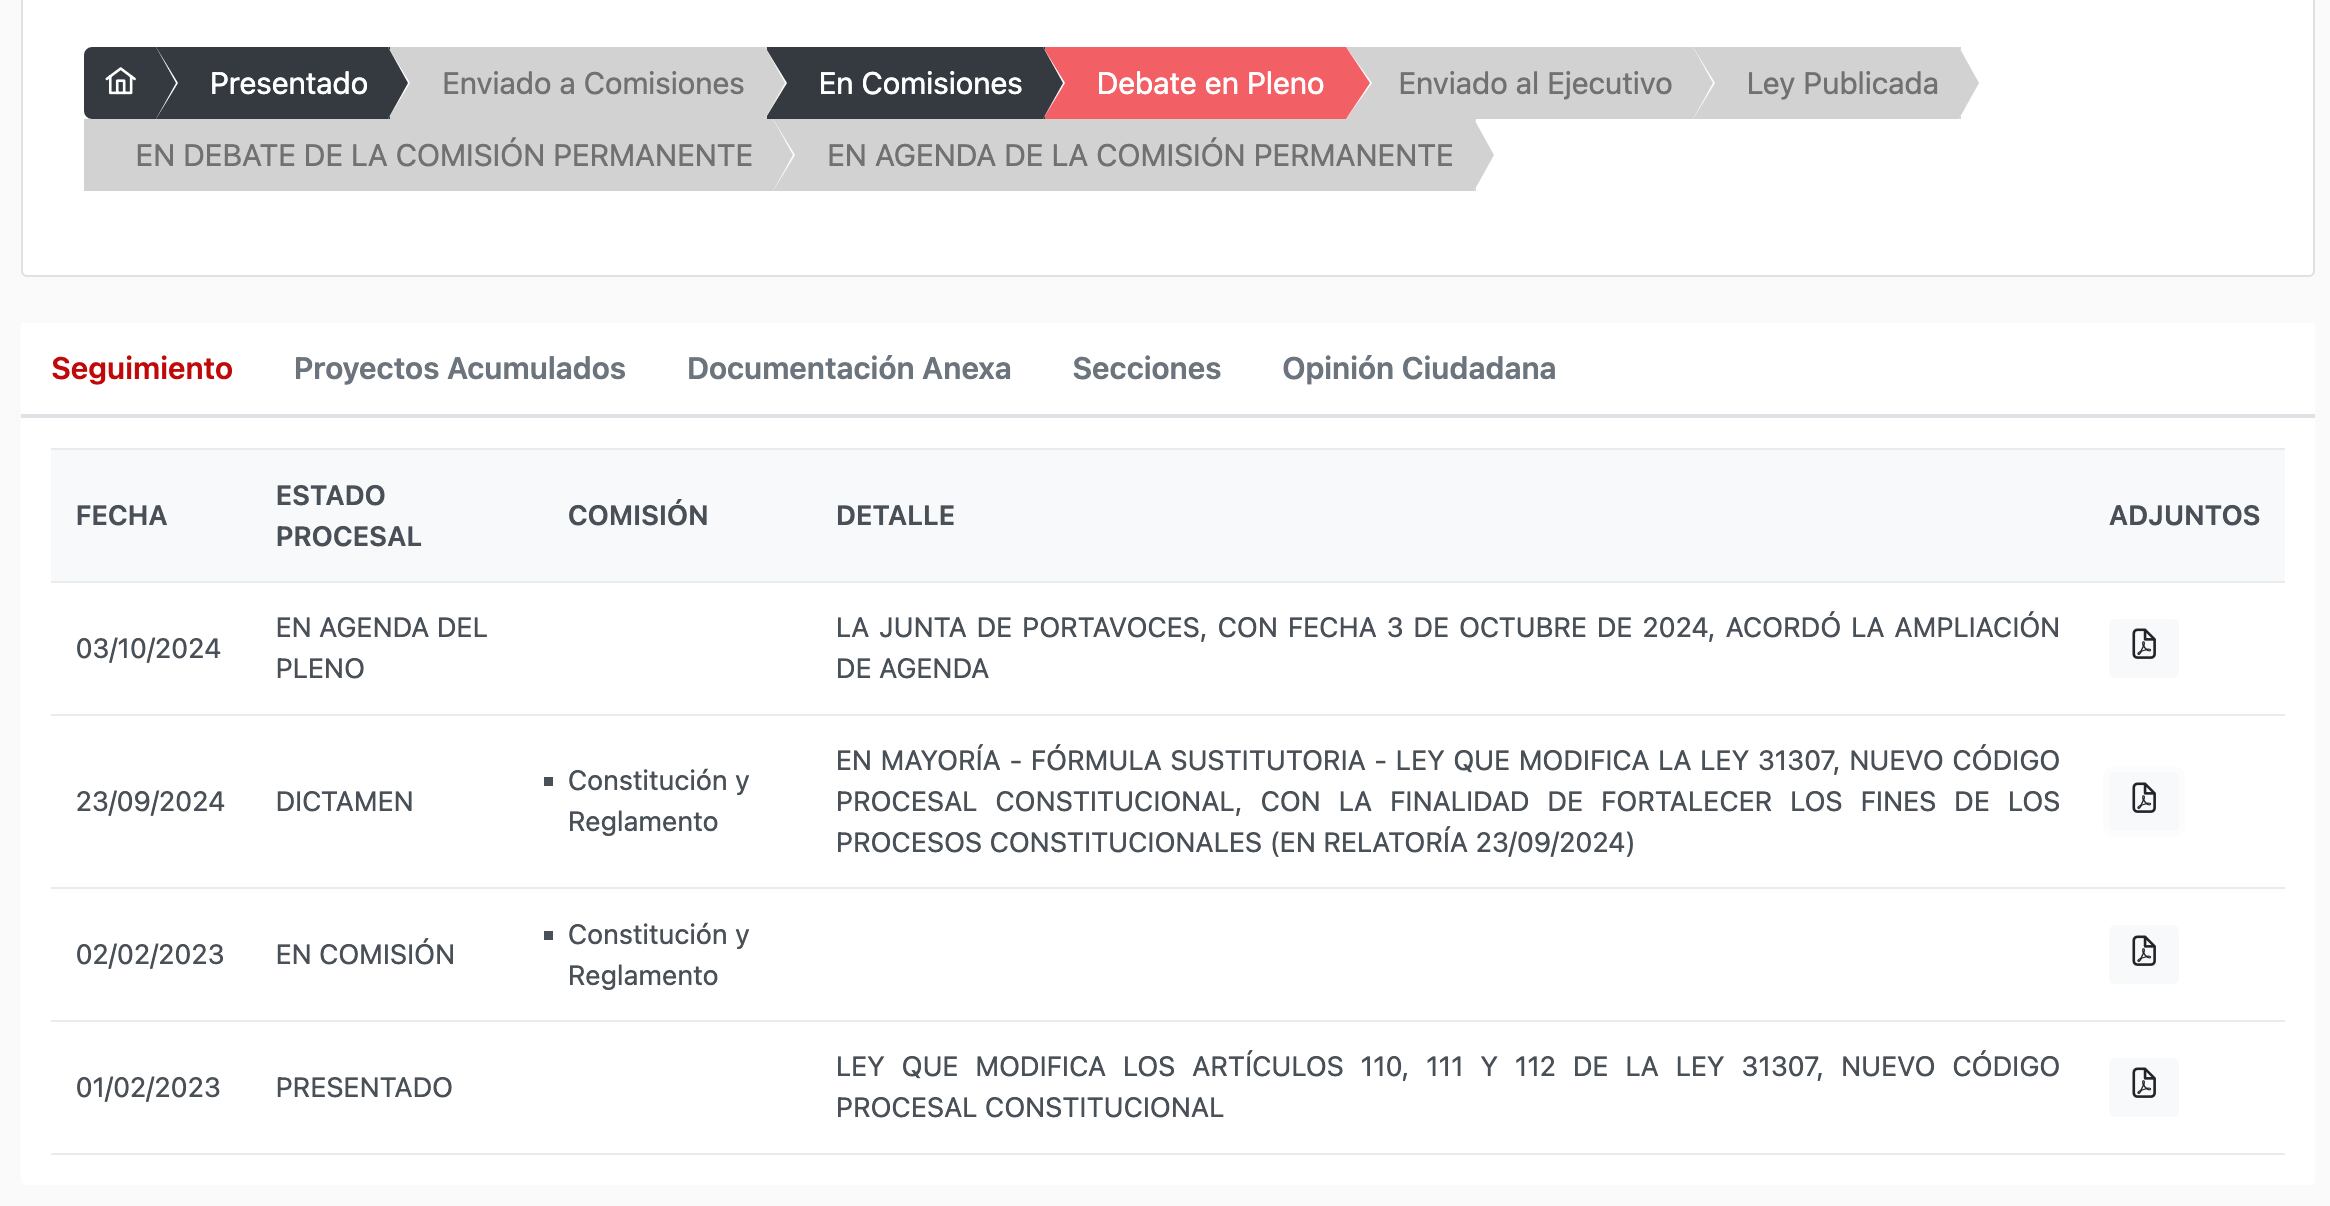This screenshot has height=1206, width=2330.
Task: Click the Debate en Pleno stage
Action: (x=1209, y=83)
